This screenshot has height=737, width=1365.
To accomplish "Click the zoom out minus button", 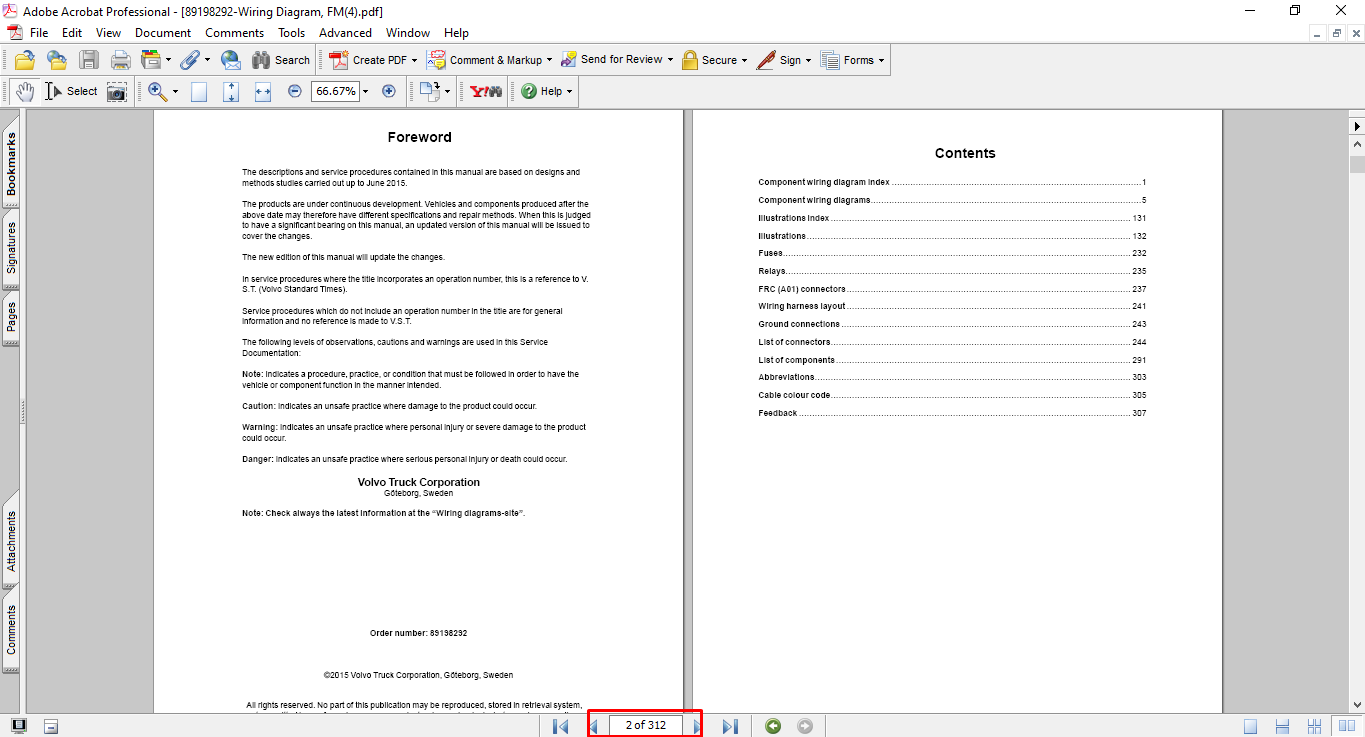I will (x=295, y=91).
